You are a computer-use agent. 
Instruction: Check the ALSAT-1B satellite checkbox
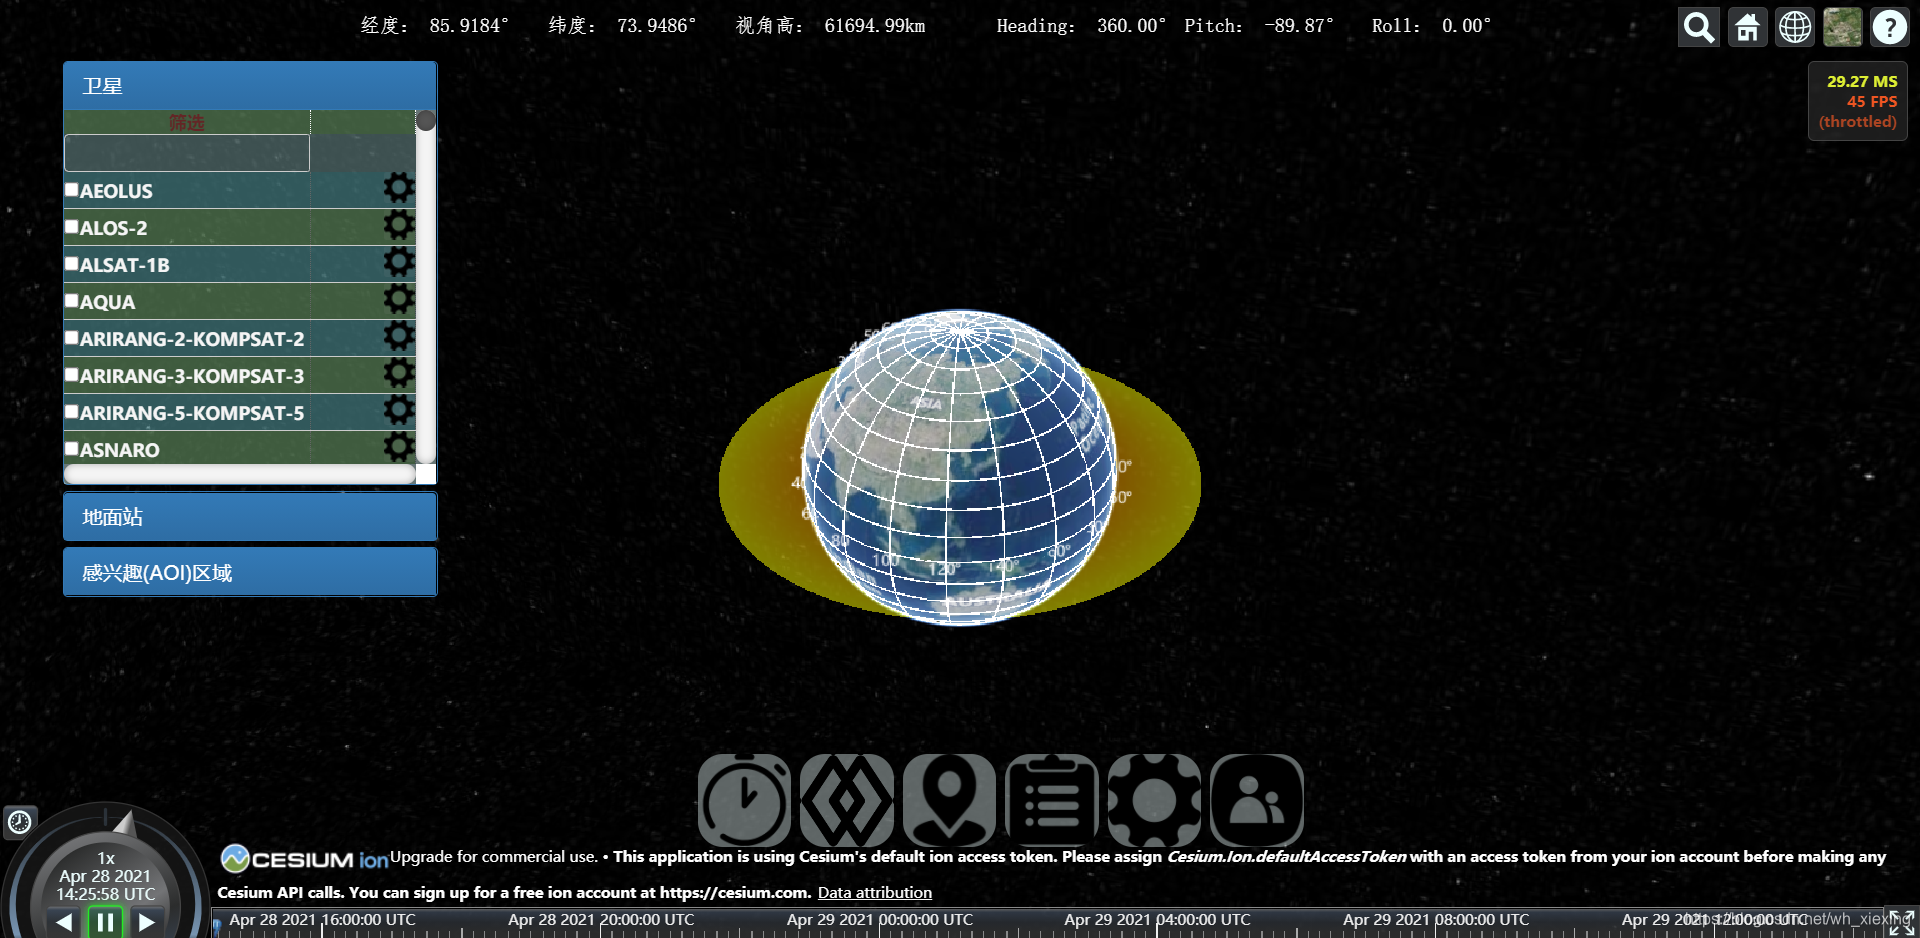(x=72, y=263)
